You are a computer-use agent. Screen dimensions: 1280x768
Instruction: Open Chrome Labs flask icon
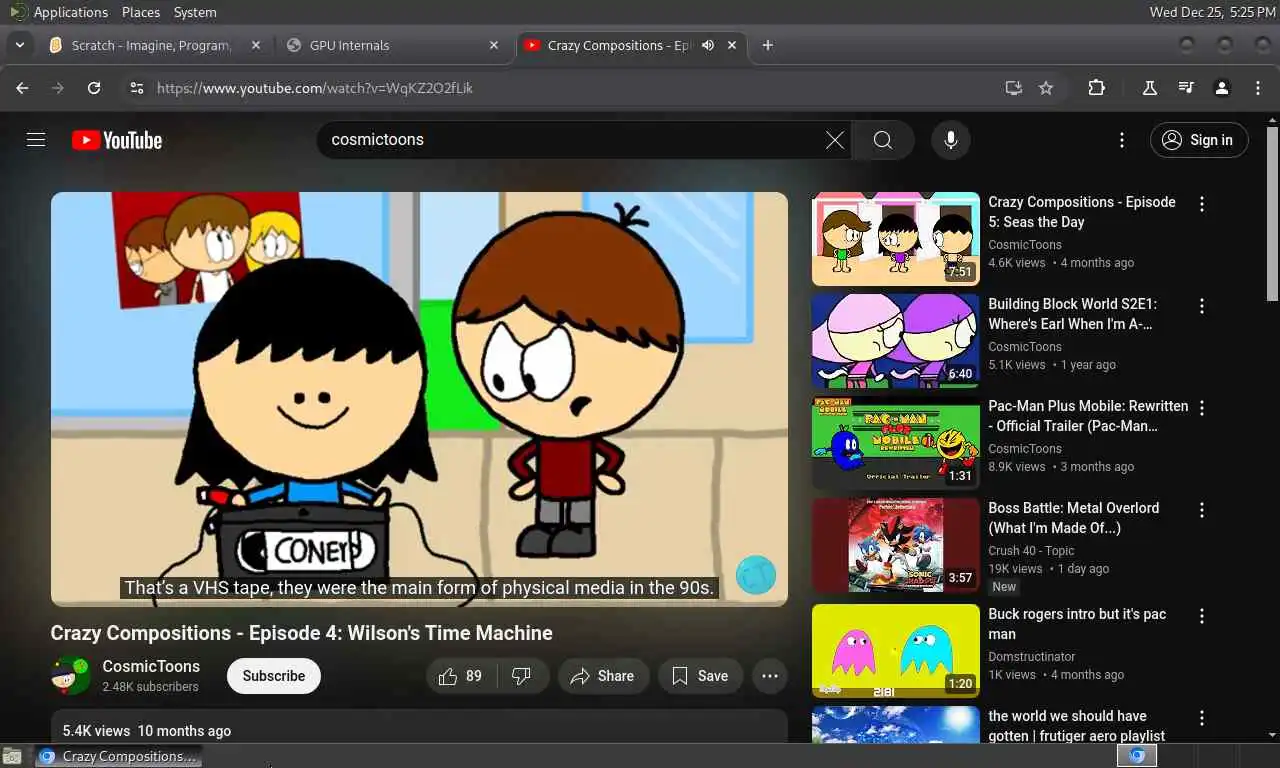coord(1150,88)
